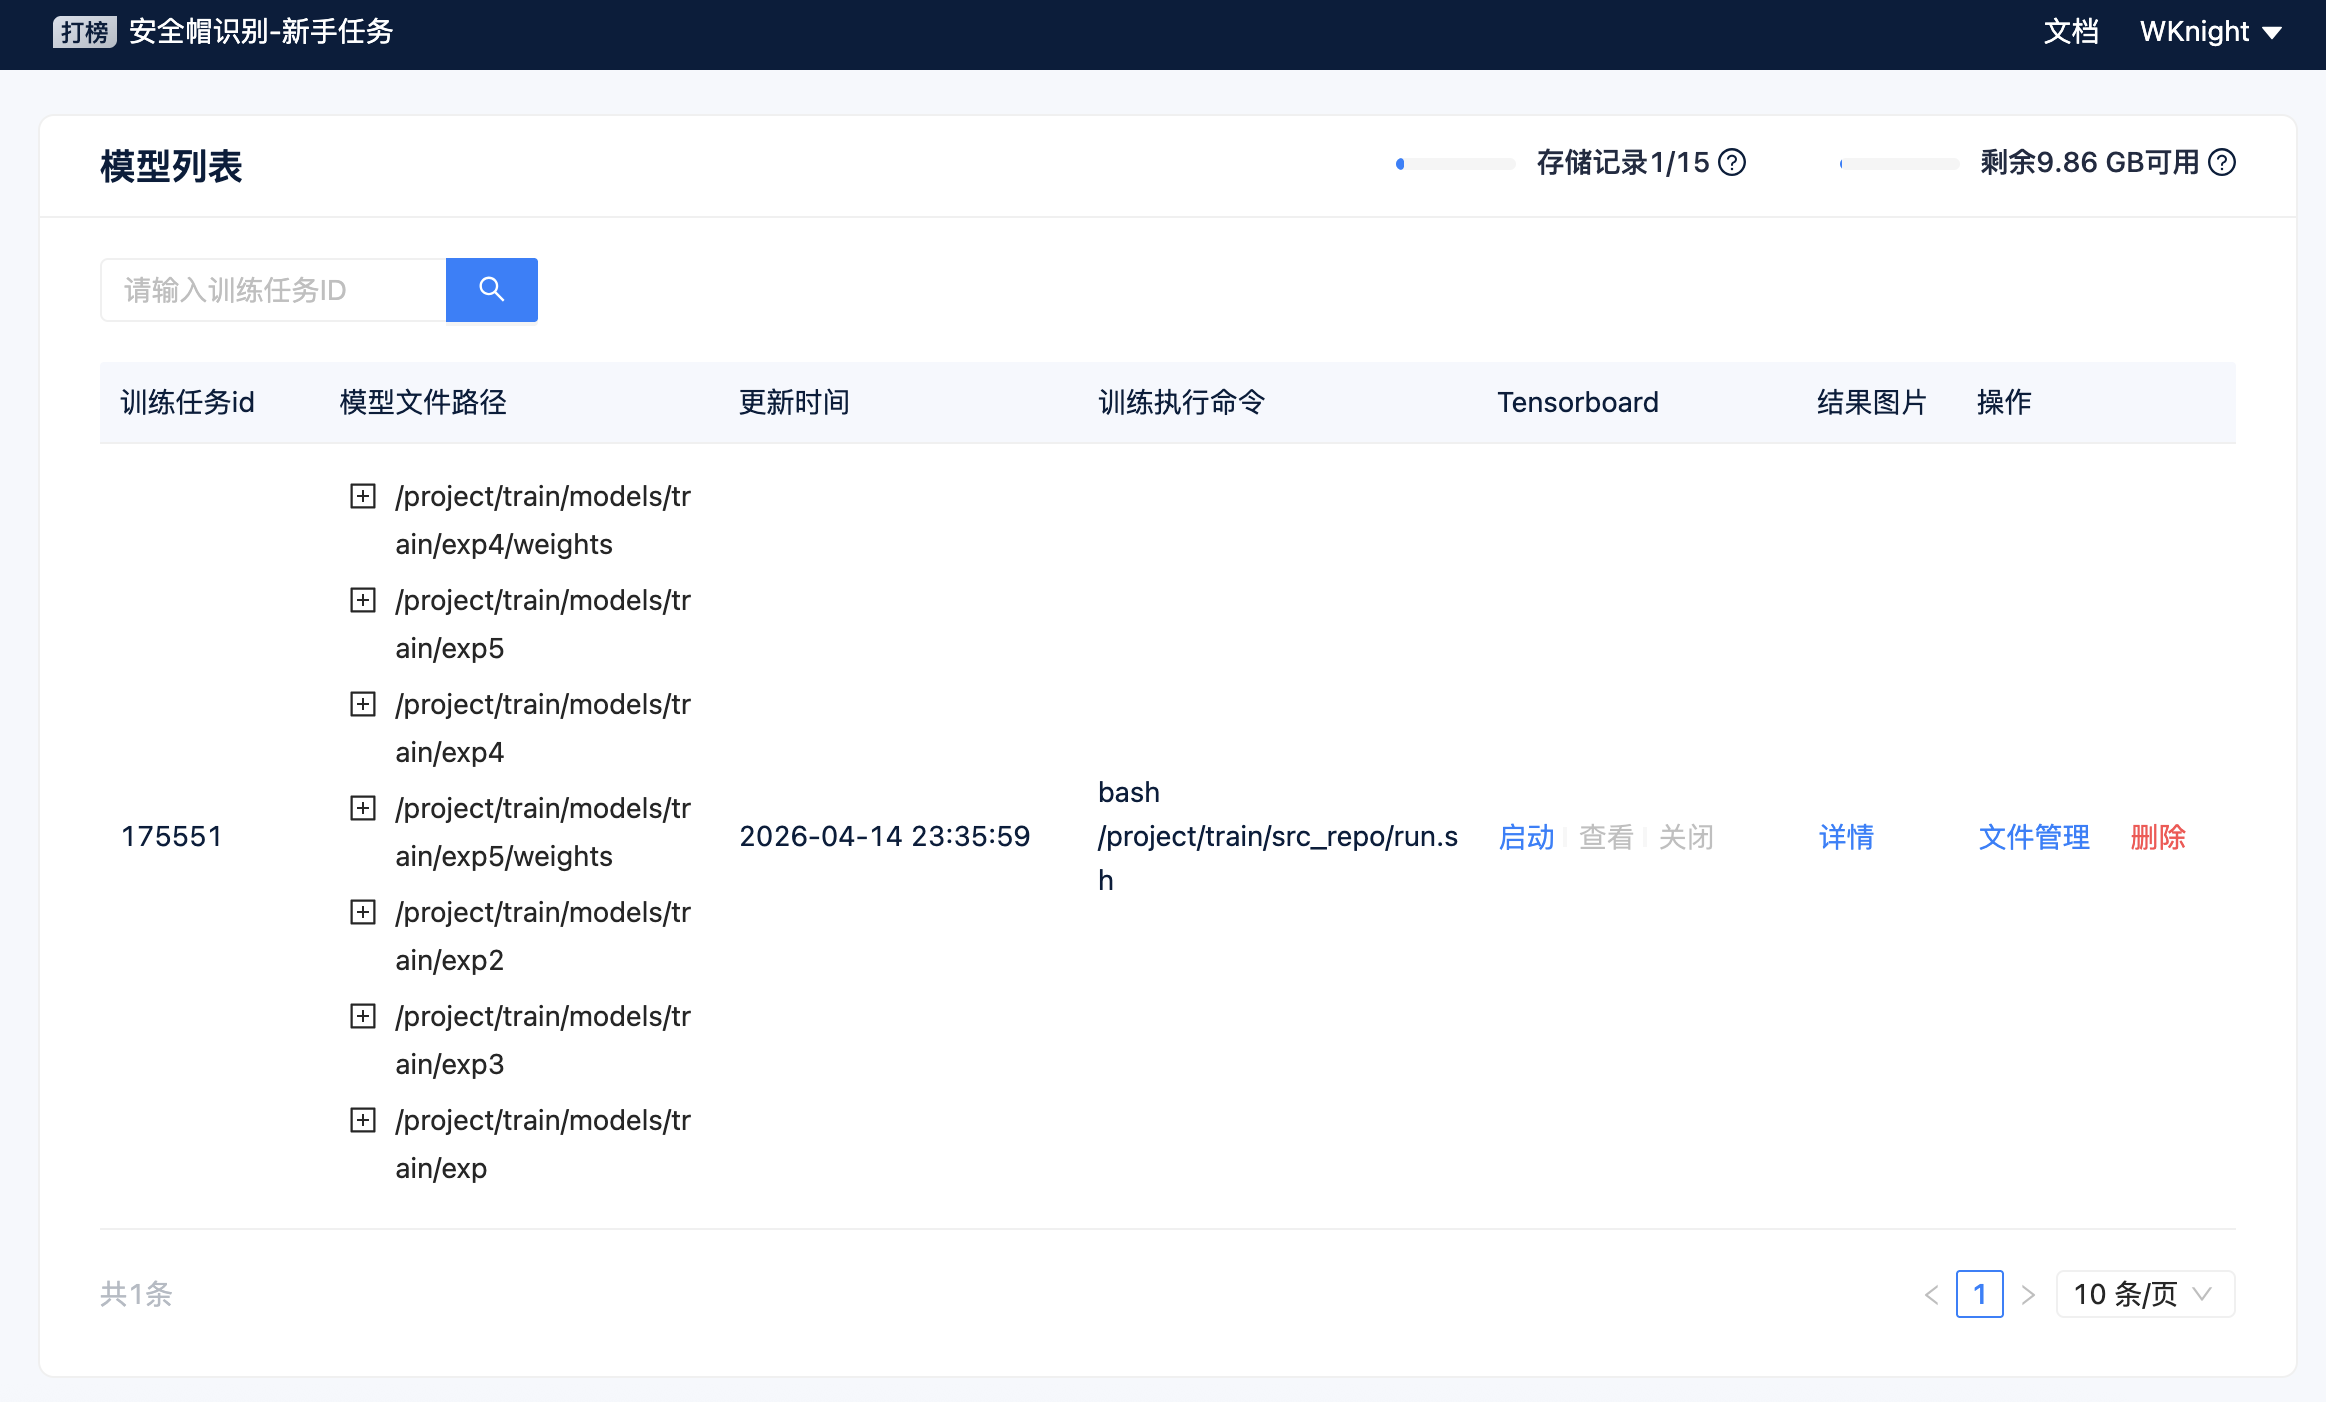Click the 打榜 badge in the top bar
This screenshot has width=2326, height=1402.
(x=84, y=32)
